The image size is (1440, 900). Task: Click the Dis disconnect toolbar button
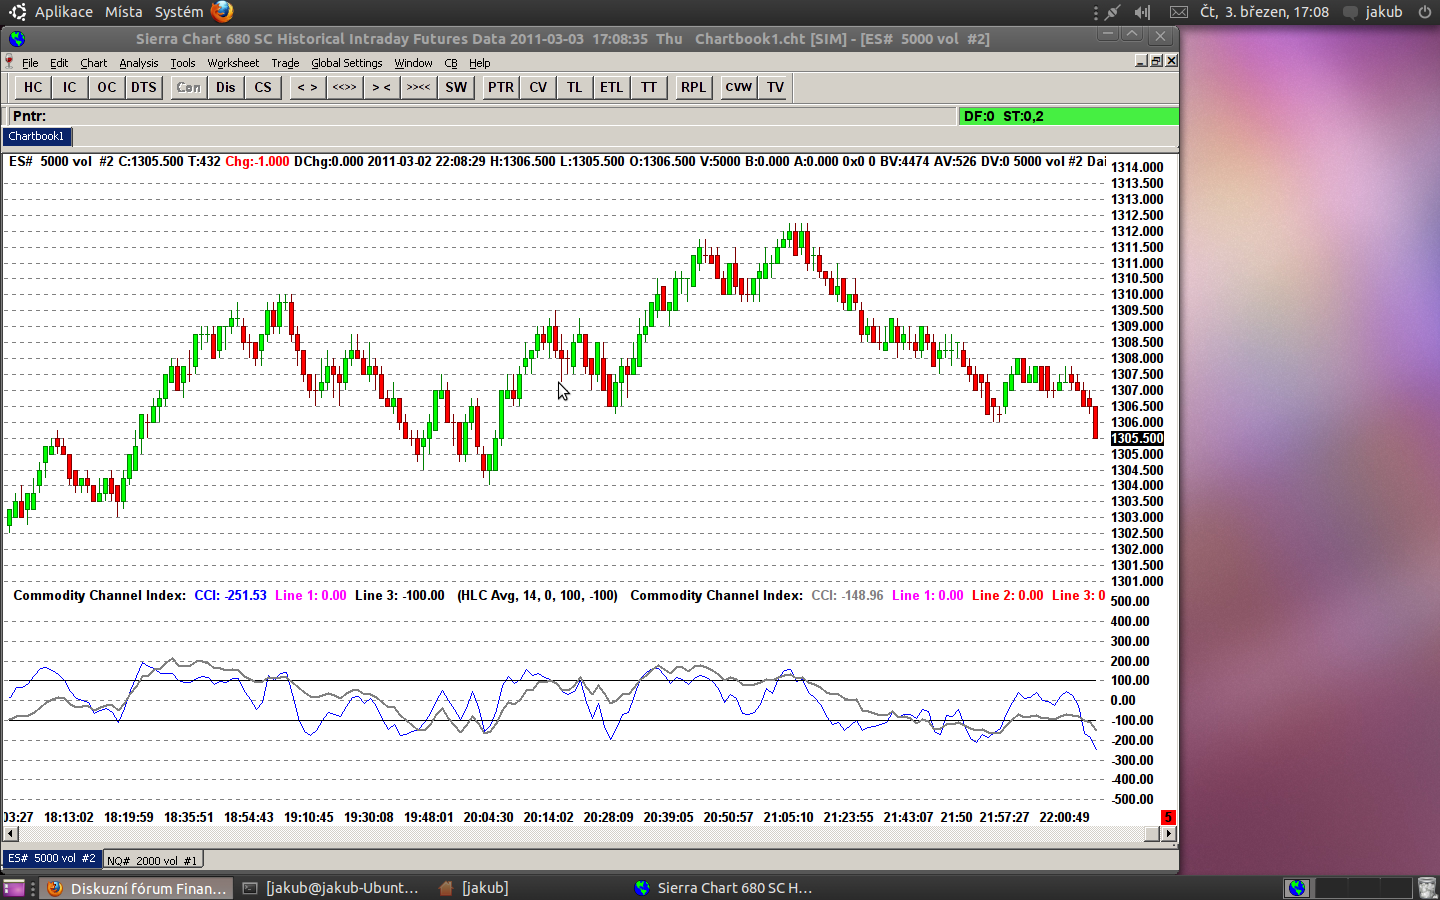(x=226, y=87)
